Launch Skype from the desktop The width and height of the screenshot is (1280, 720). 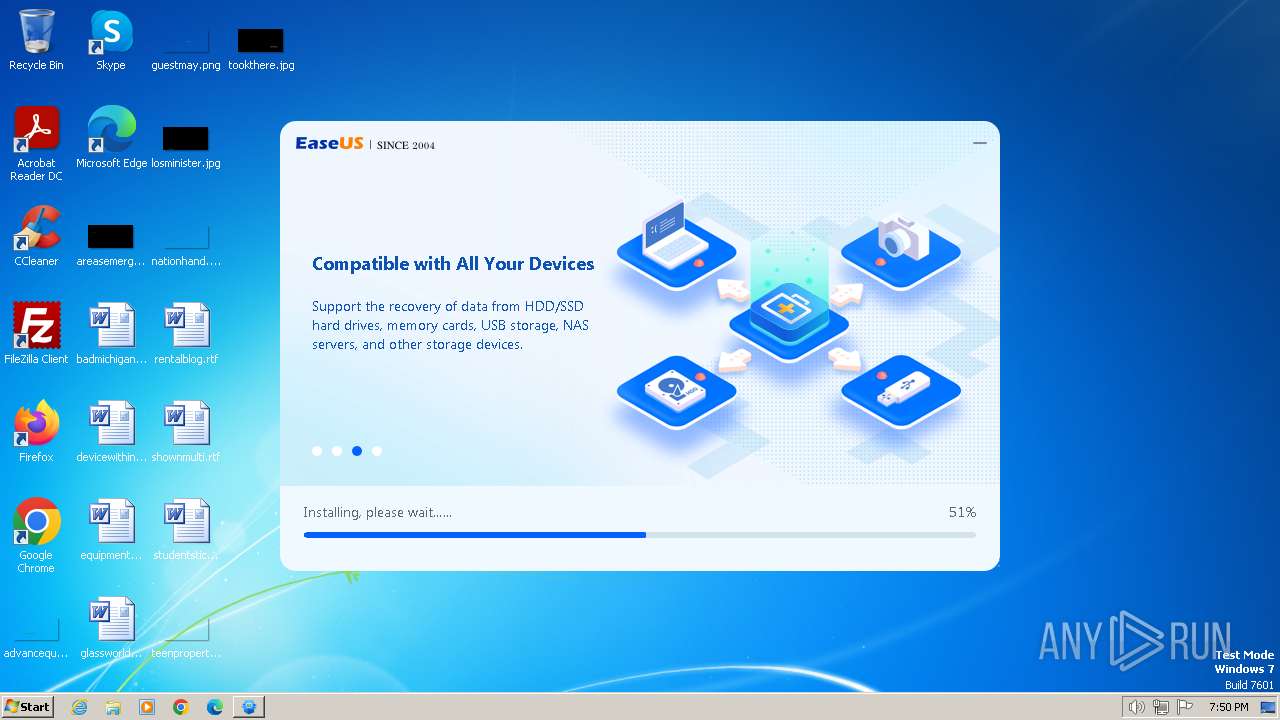click(110, 40)
